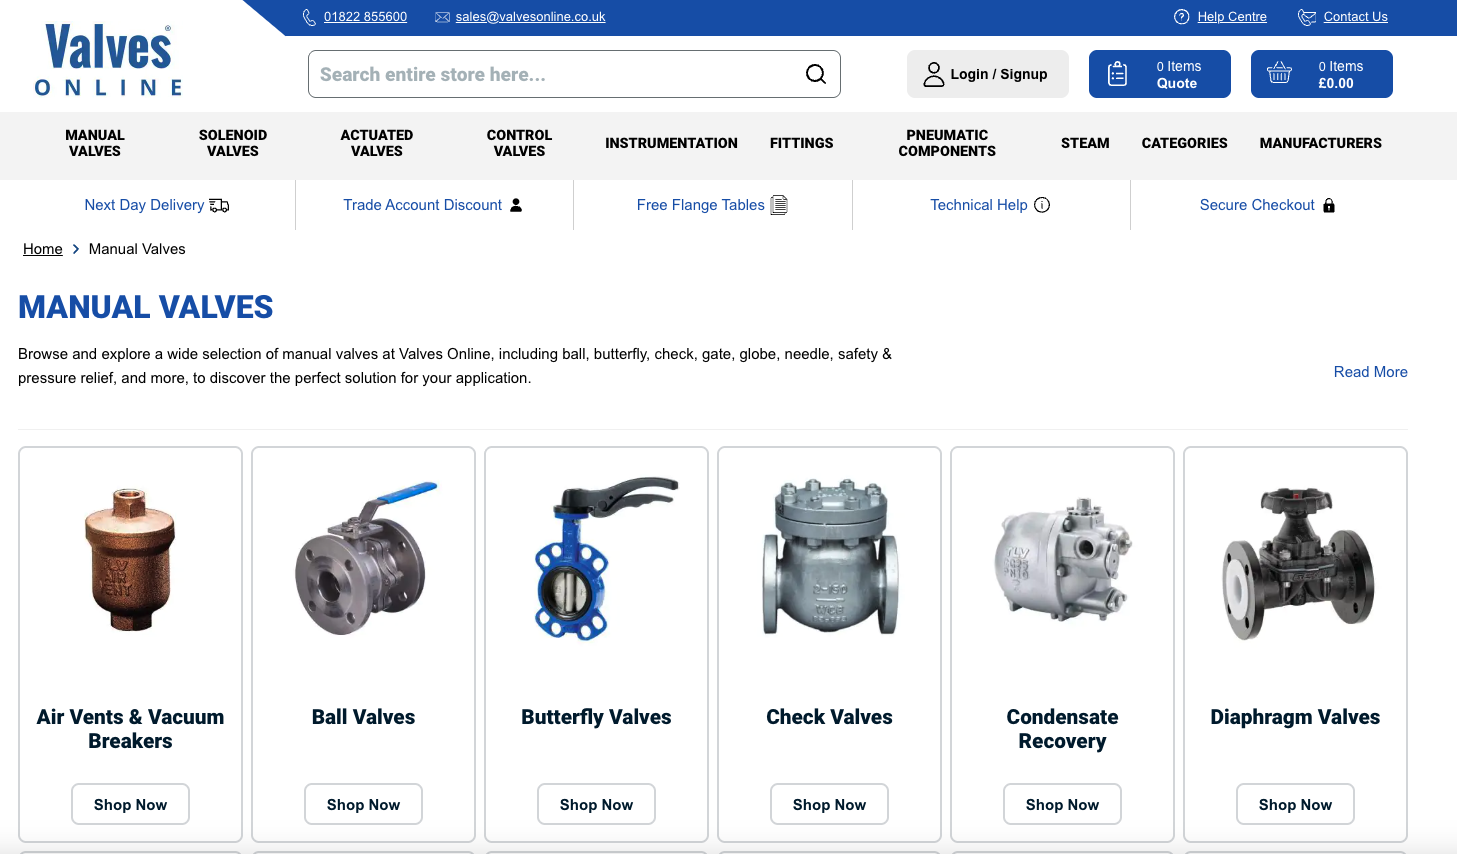Open the Control Valves menu
The width and height of the screenshot is (1457, 854).
click(x=519, y=143)
